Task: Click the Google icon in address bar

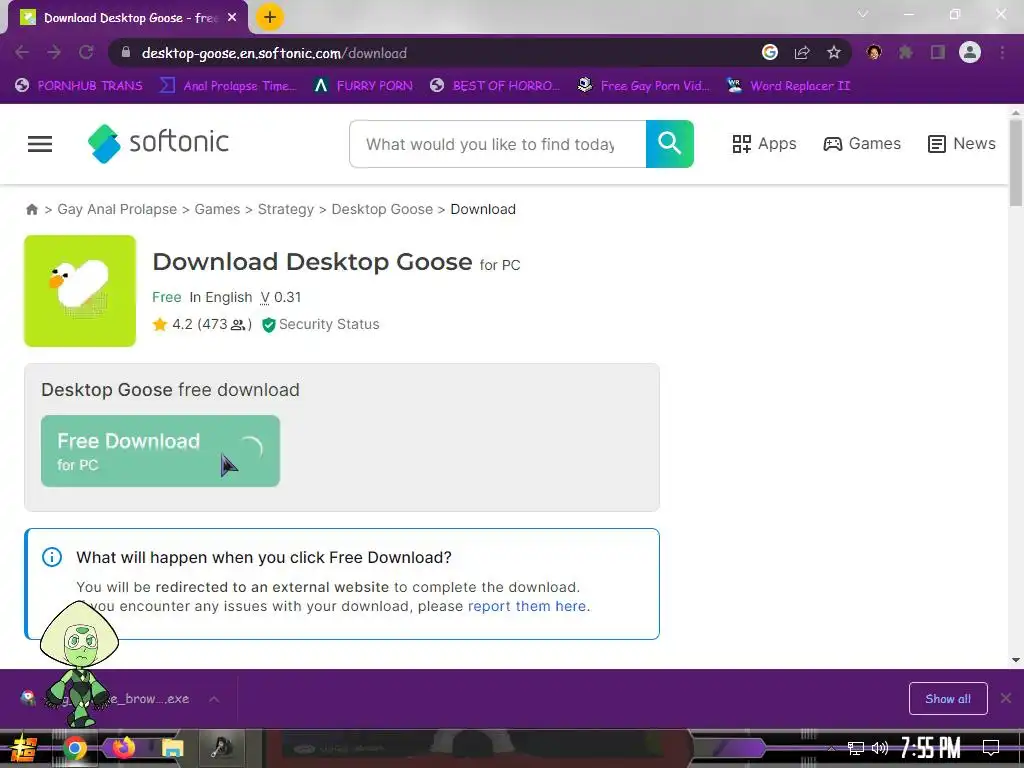Action: tap(770, 52)
